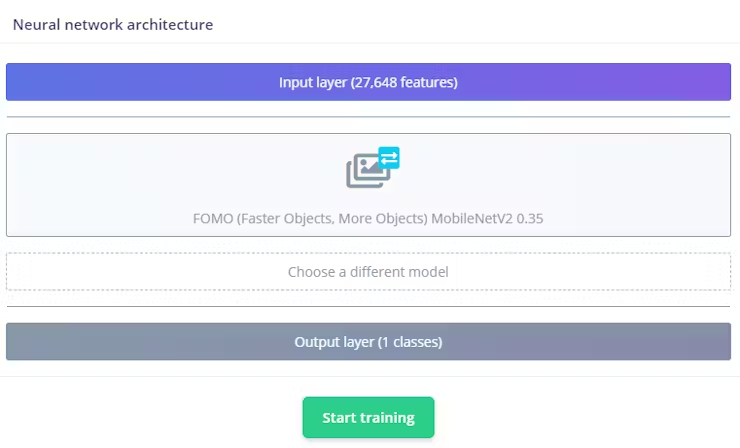Viewport: 740px width, 448px height.
Task: Select the Output layer bar
Action: pos(368,342)
